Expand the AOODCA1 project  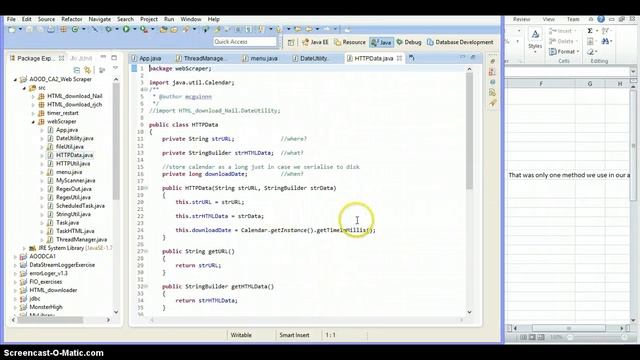[x=16, y=257]
